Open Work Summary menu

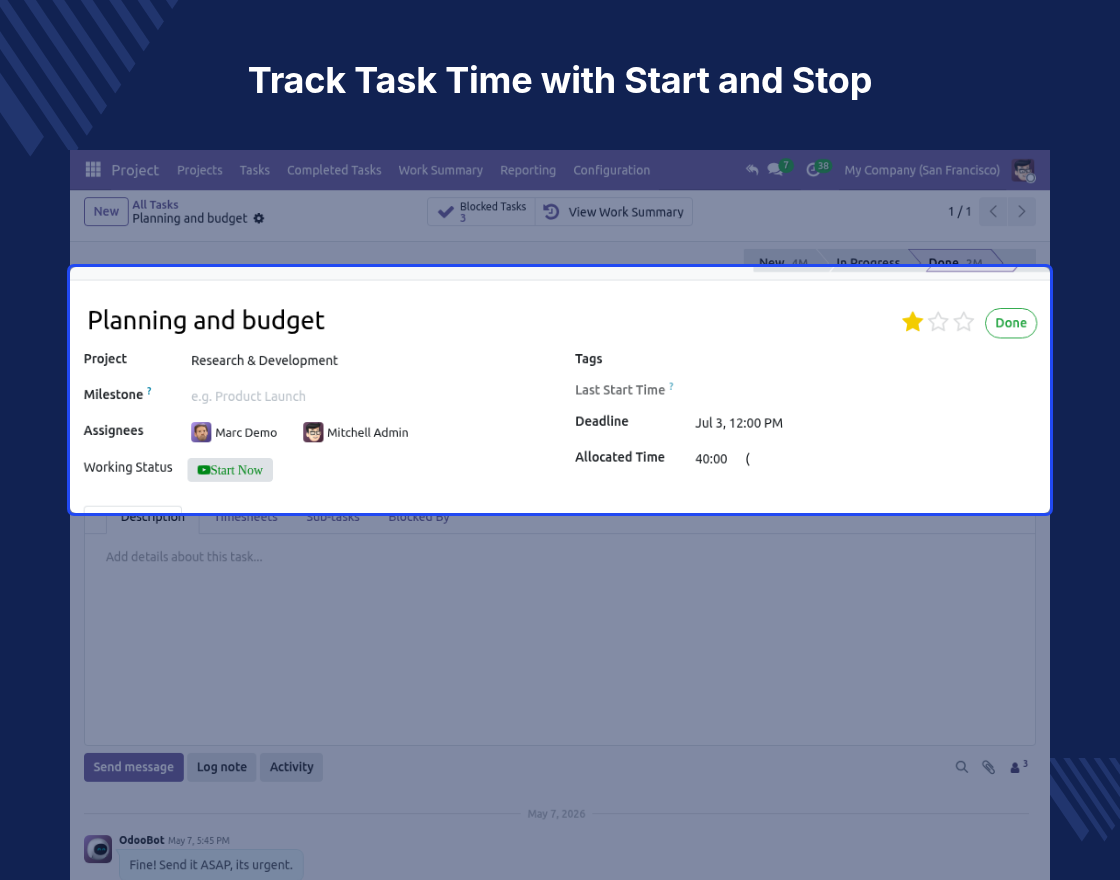coord(440,170)
